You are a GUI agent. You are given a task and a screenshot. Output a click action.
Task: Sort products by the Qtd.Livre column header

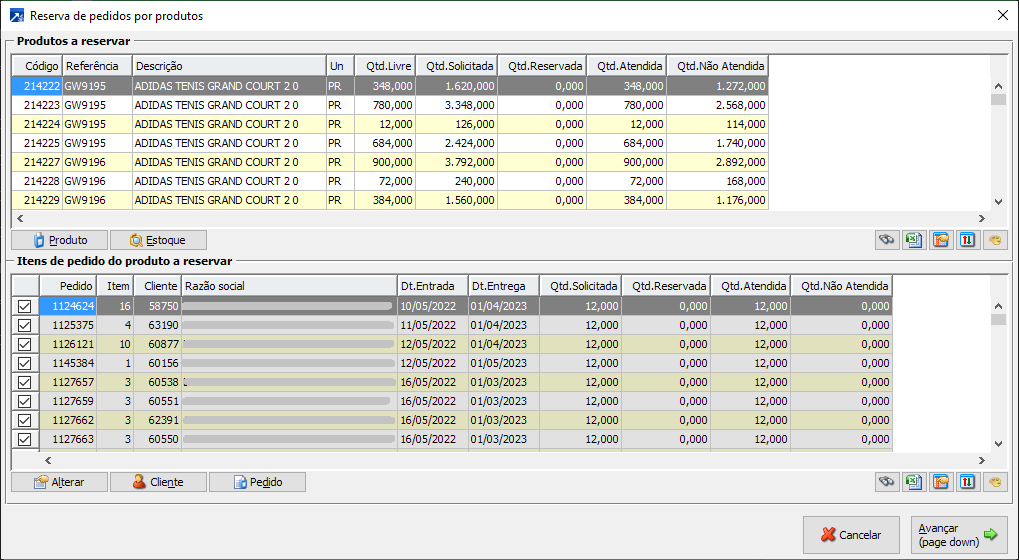click(x=385, y=66)
